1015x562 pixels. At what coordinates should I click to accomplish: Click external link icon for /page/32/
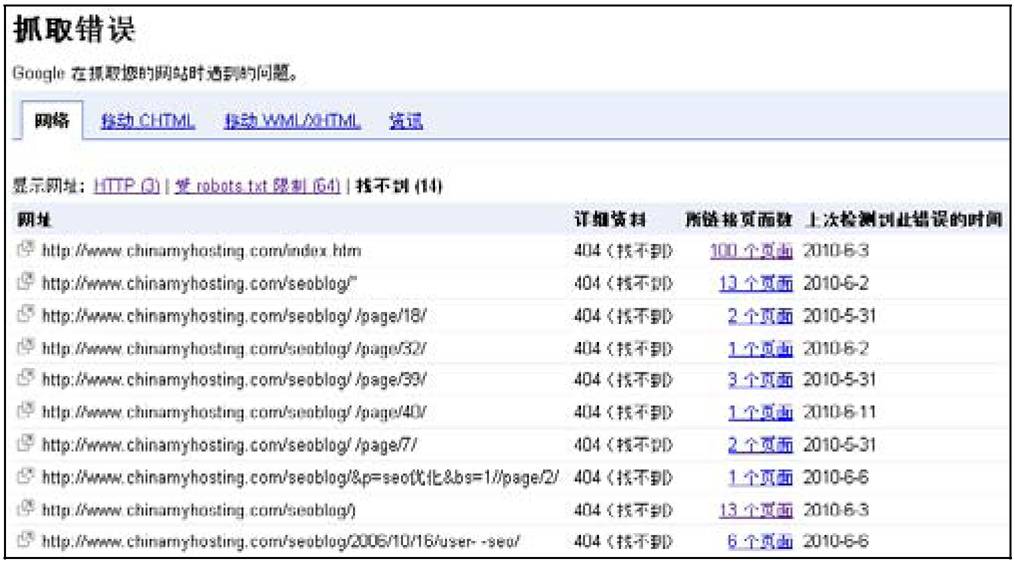(x=27, y=347)
